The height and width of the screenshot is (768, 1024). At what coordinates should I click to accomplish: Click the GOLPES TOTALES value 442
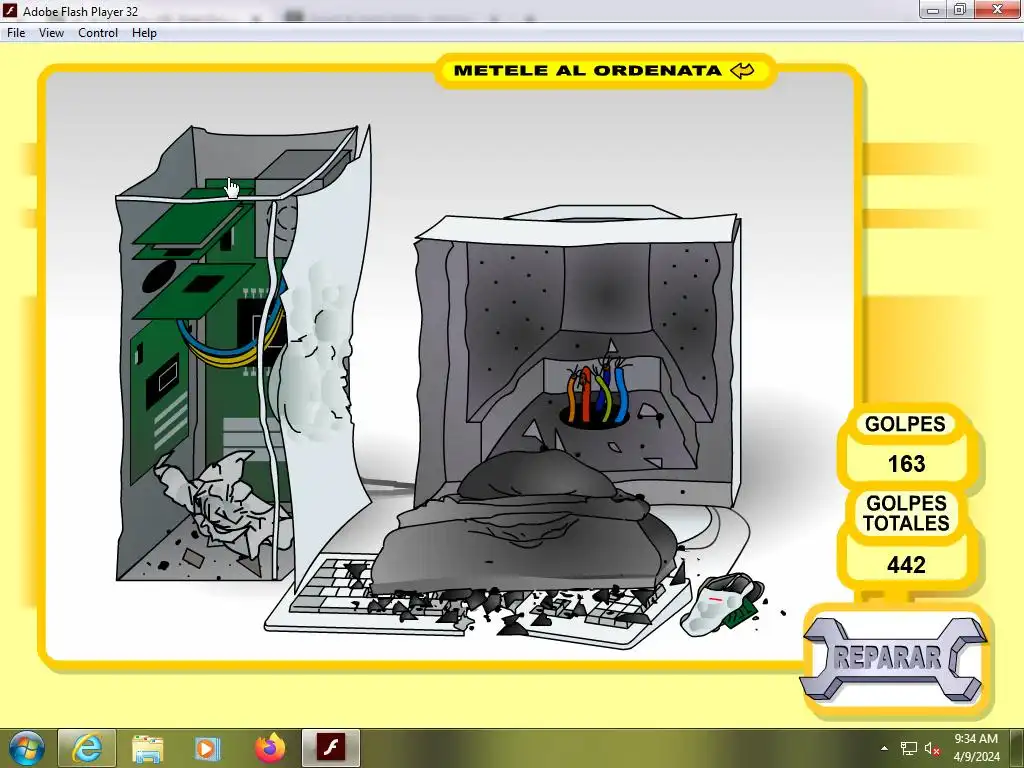point(906,565)
